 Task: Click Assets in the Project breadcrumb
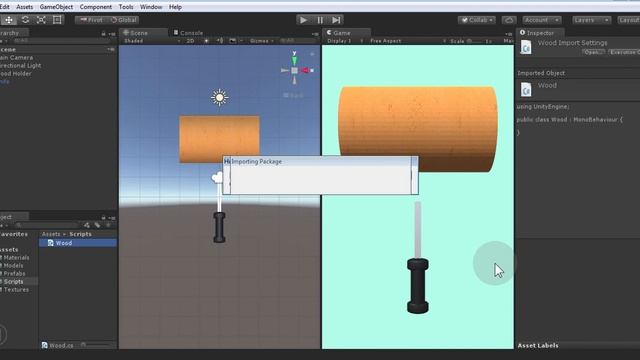pos(51,234)
